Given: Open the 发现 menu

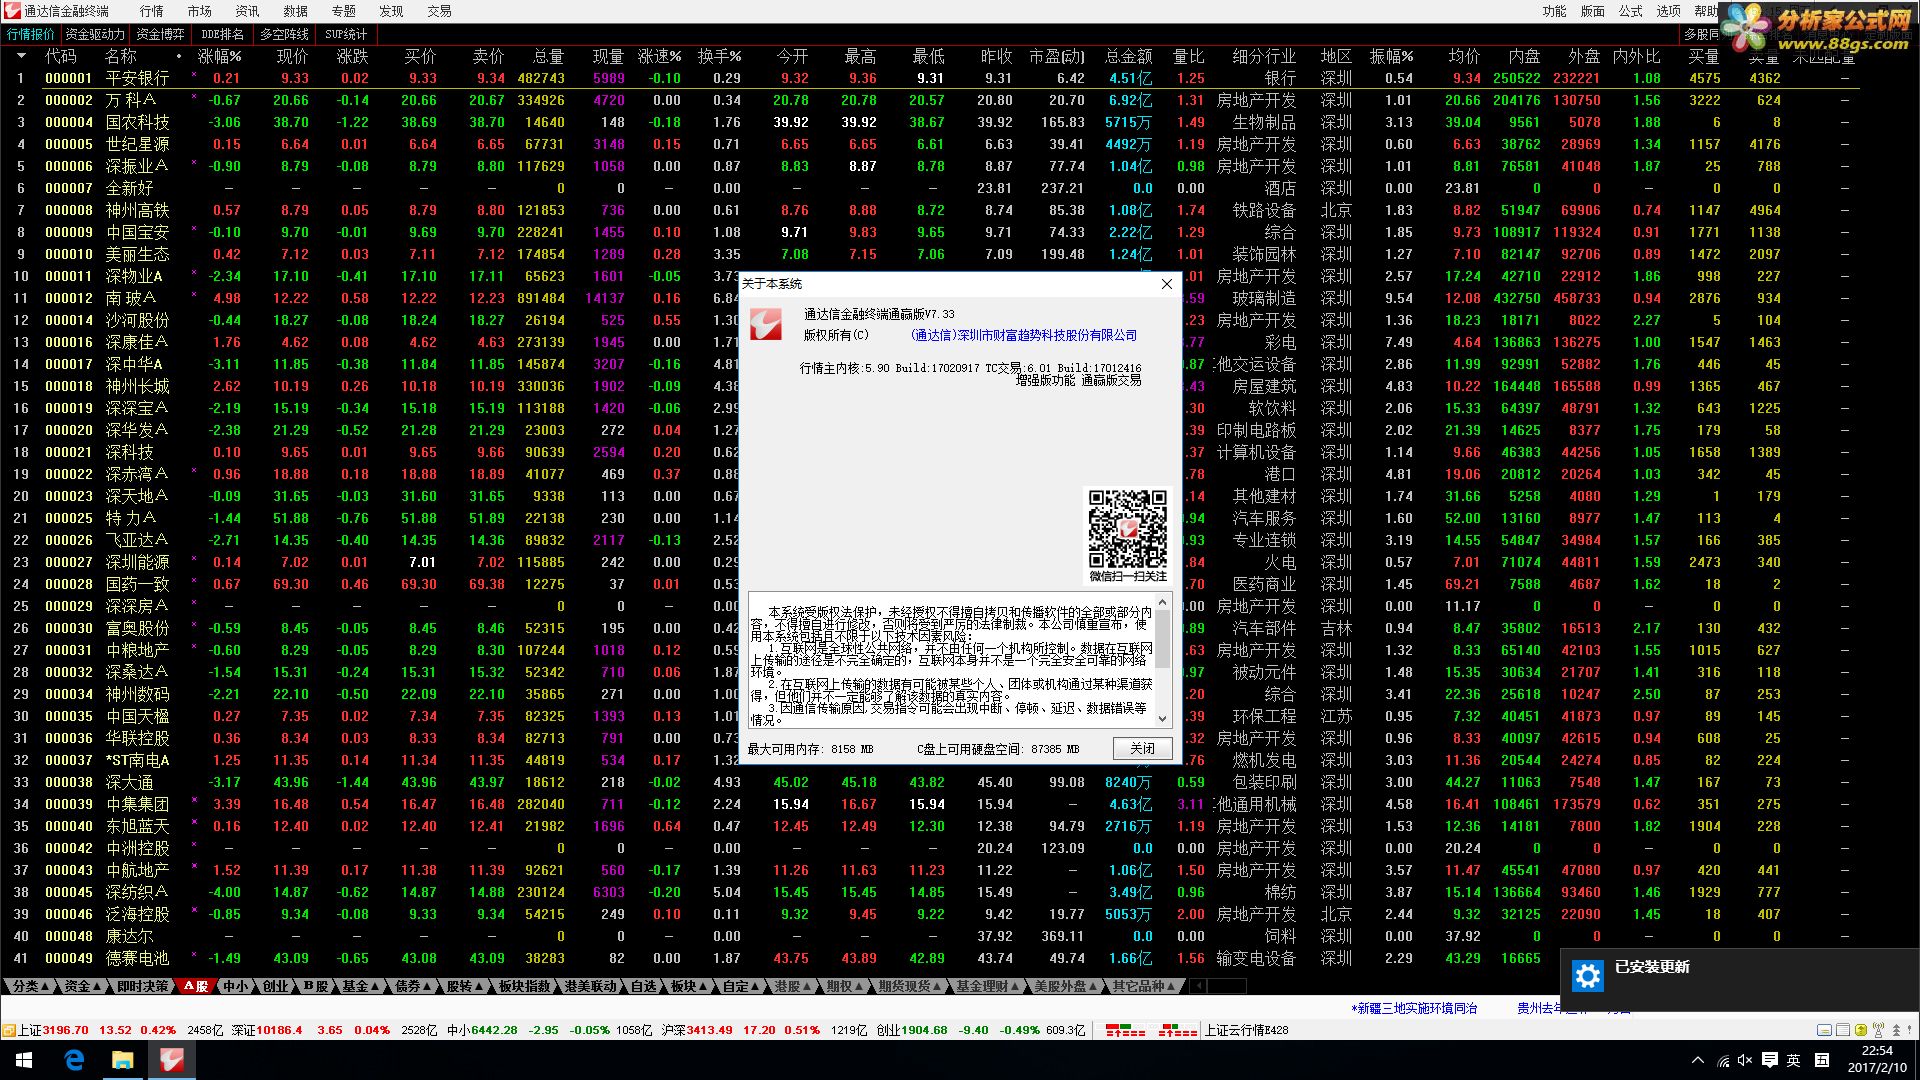Looking at the screenshot, I should click(x=392, y=11).
